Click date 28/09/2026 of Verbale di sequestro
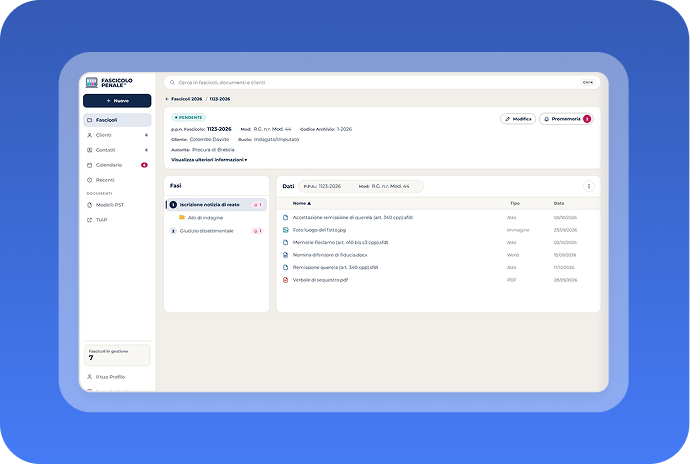 (565, 280)
